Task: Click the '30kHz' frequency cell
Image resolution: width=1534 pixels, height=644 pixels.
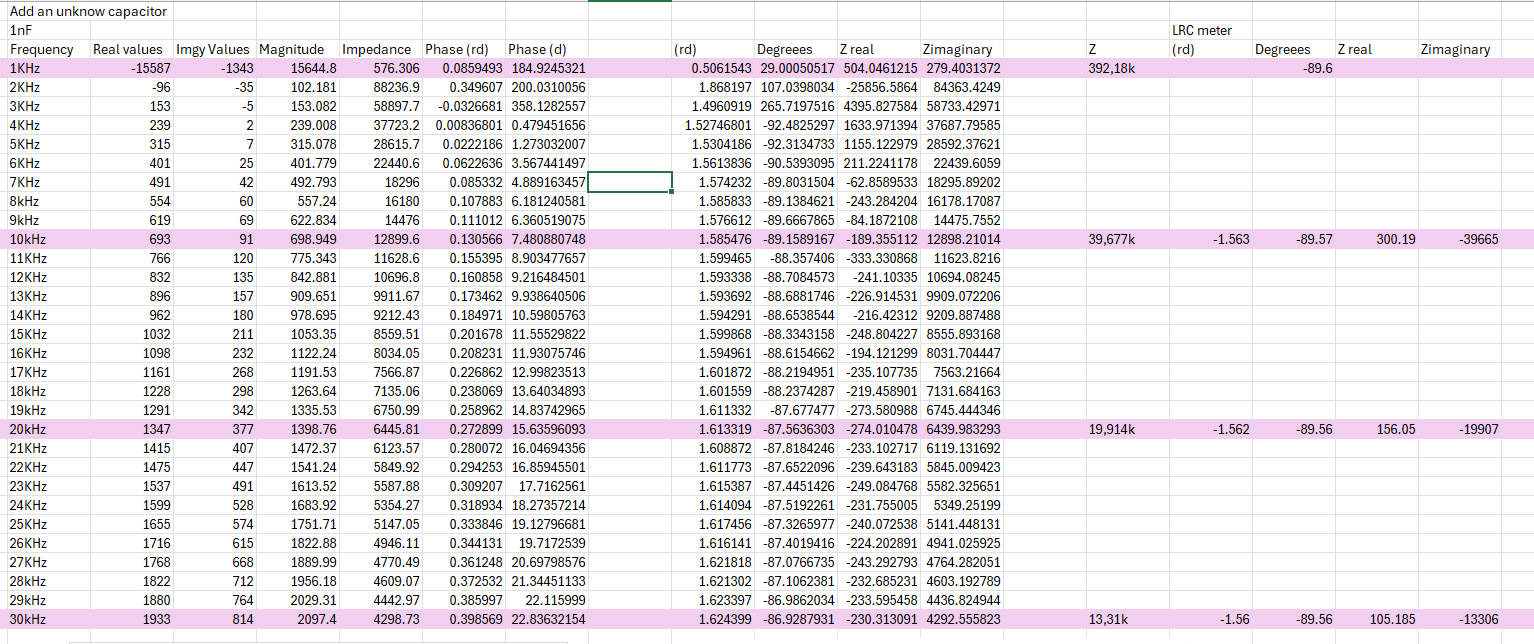Action: pyautogui.click(x=27, y=619)
